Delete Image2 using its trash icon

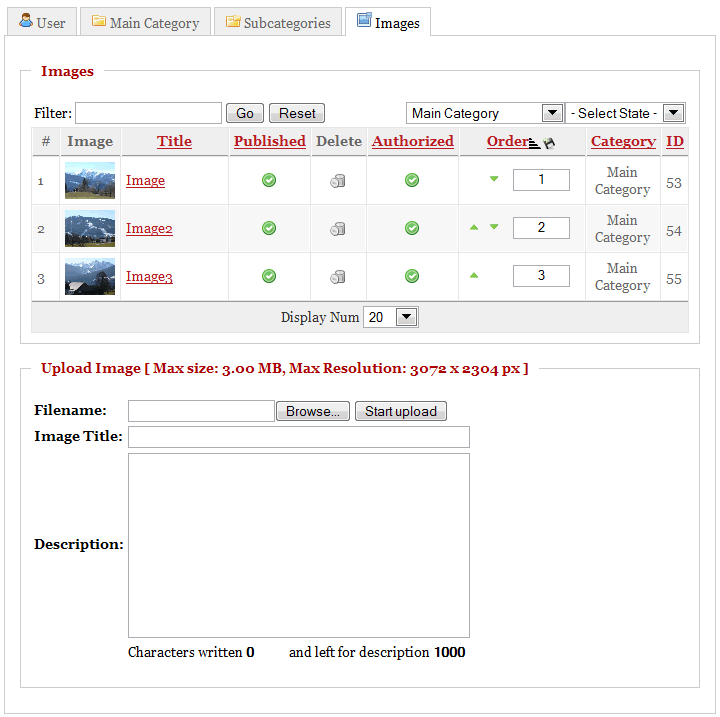pyautogui.click(x=338, y=228)
